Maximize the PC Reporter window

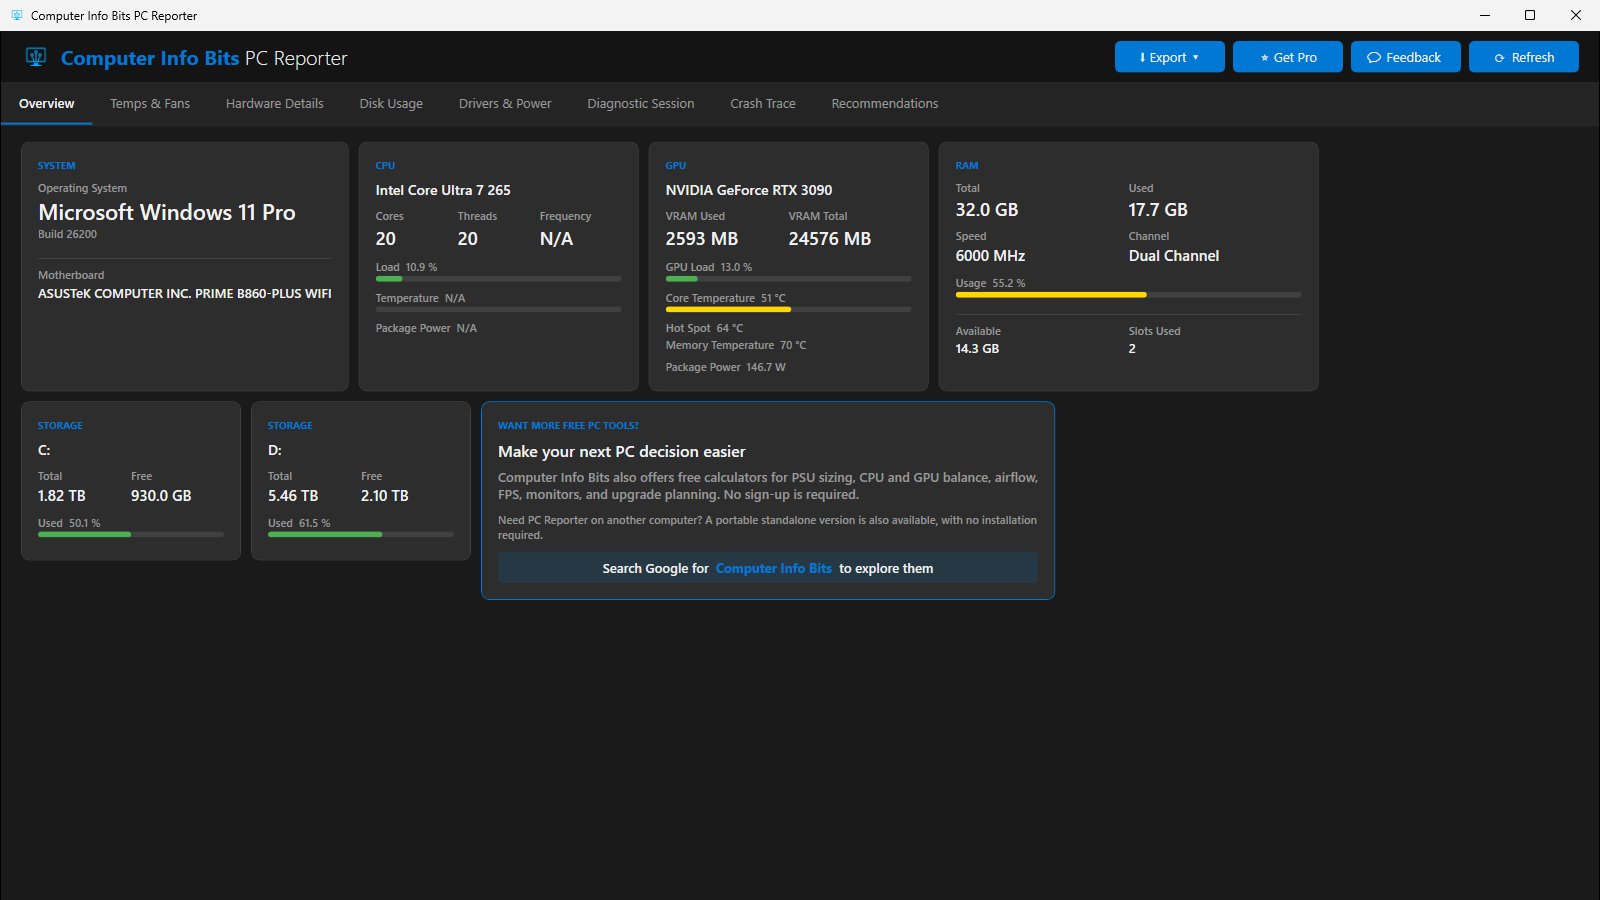tap(1530, 15)
